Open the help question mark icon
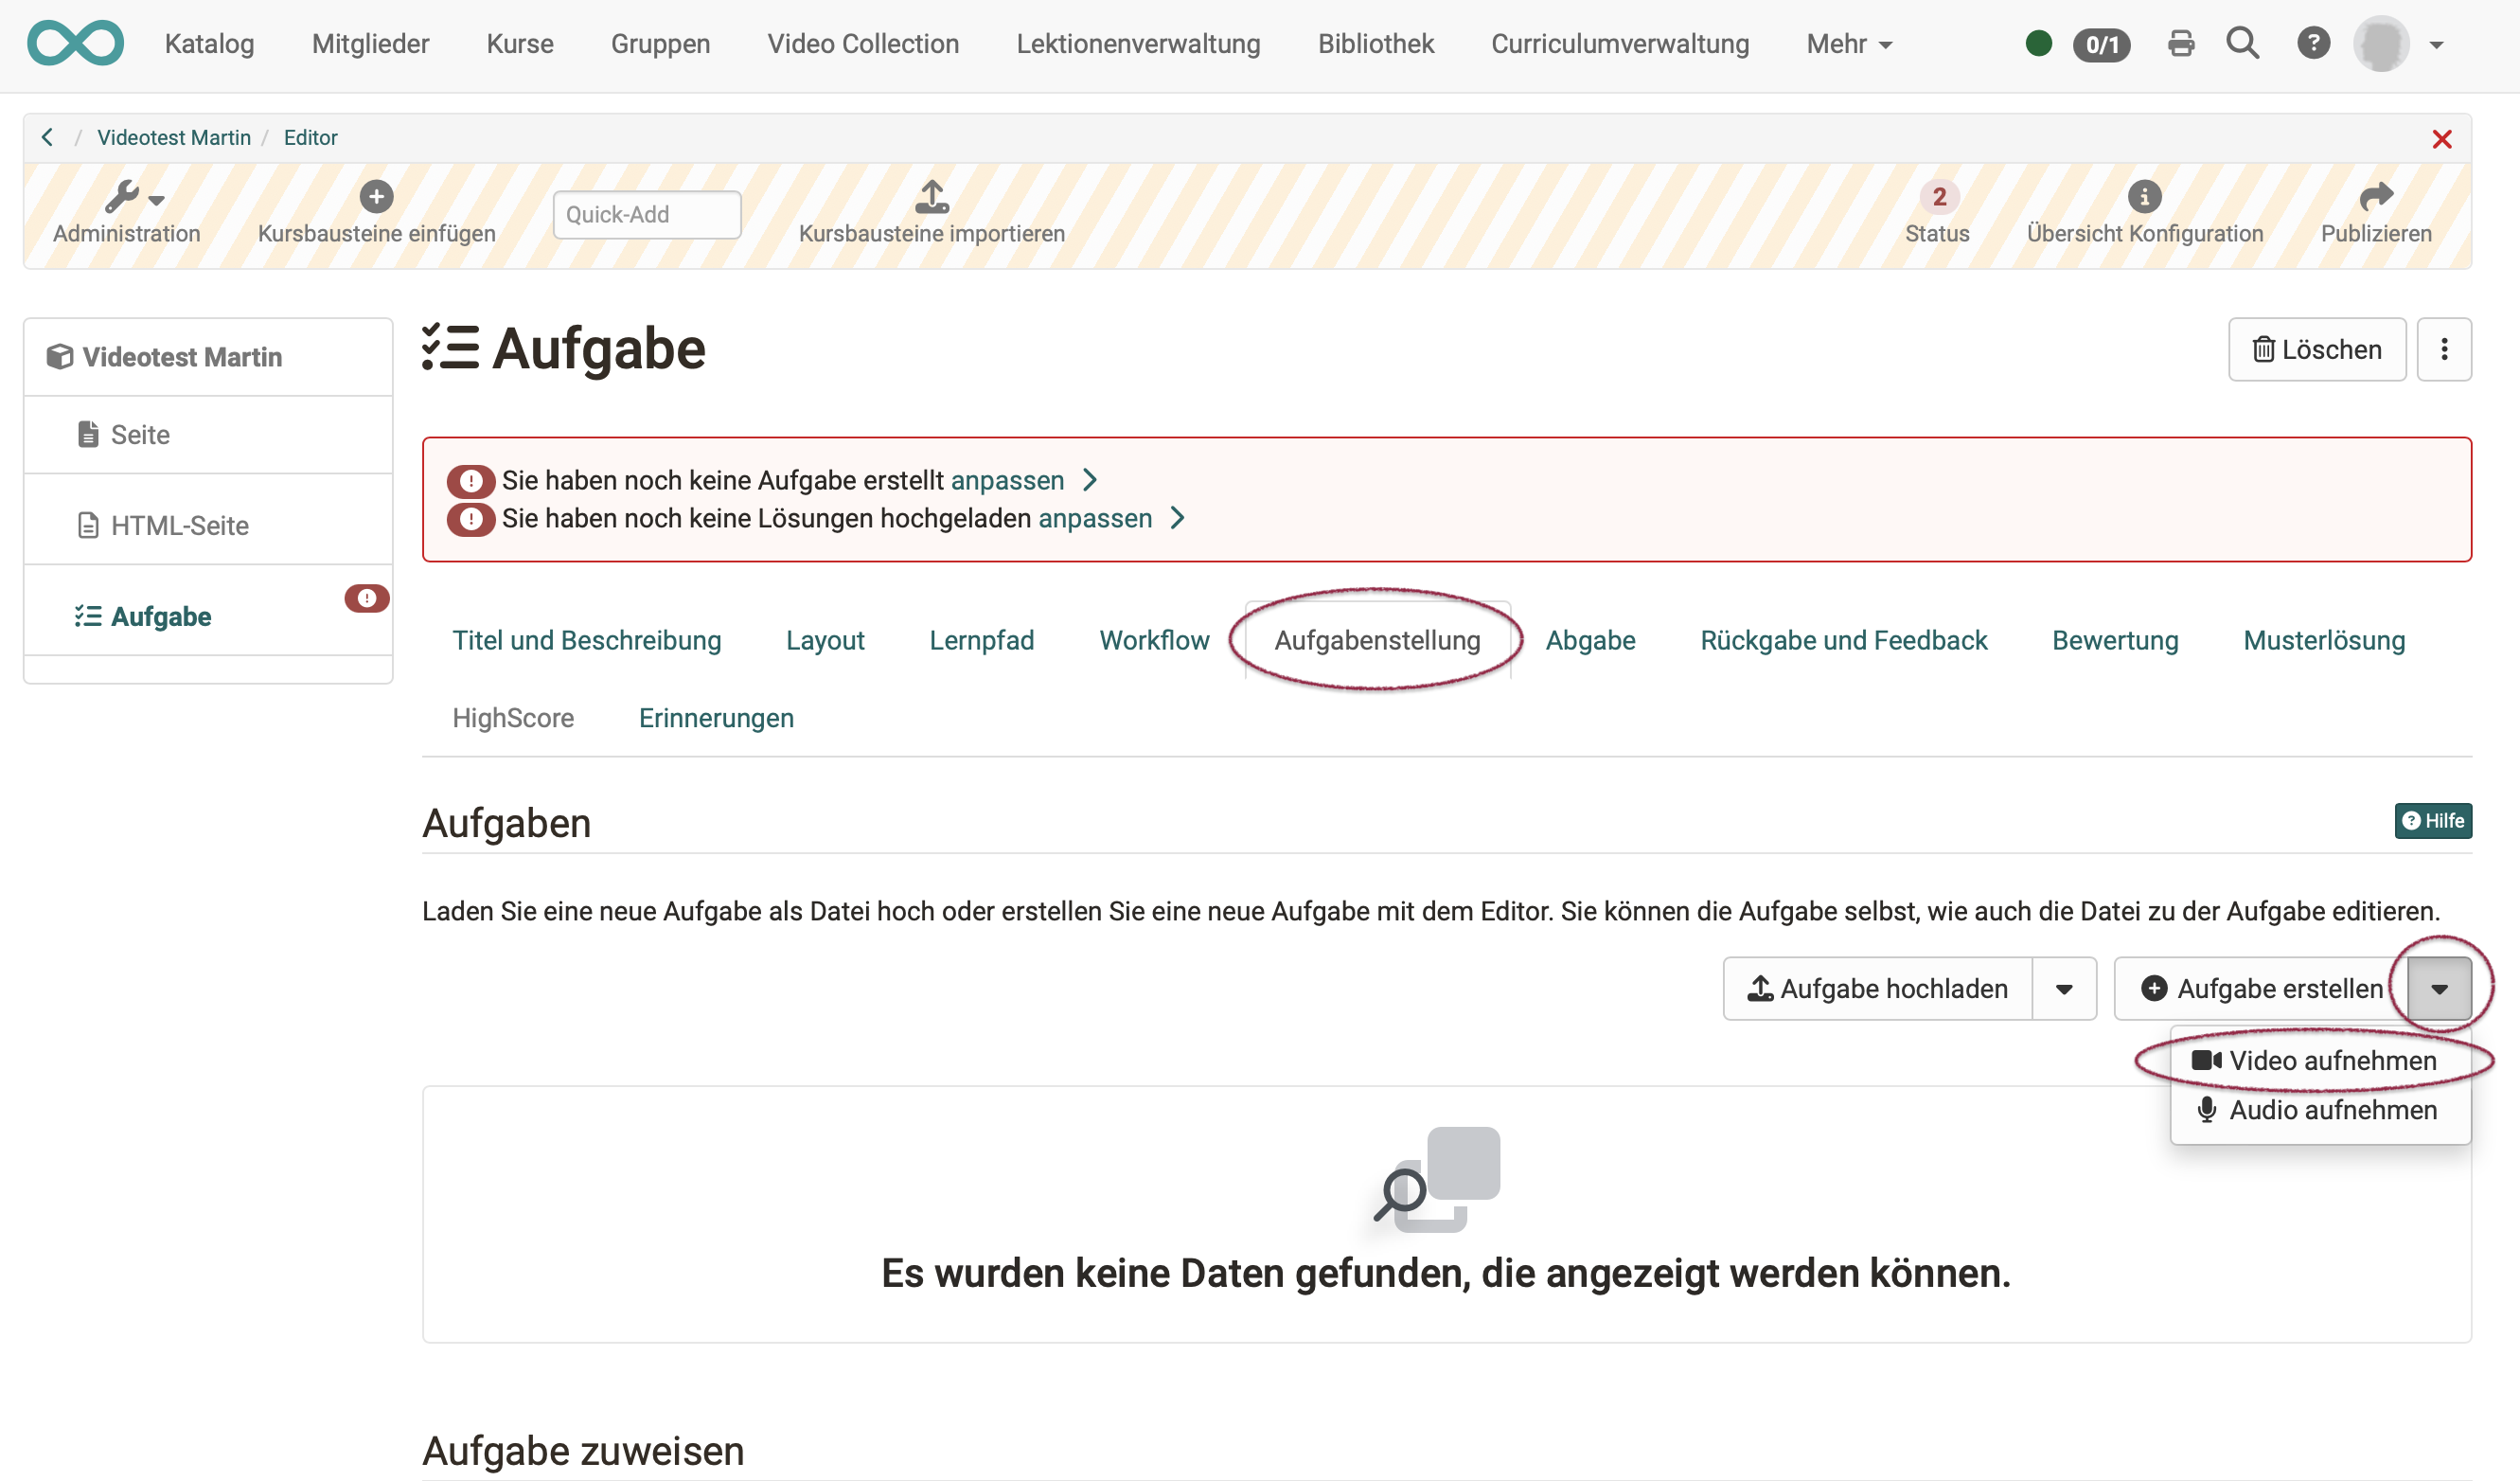This screenshot has width=2520, height=1481. tap(2313, 43)
